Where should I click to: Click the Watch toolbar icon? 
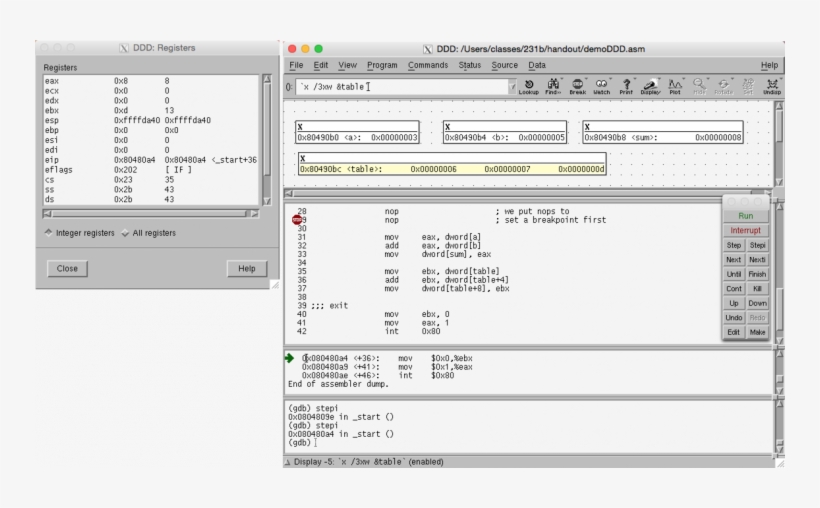pyautogui.click(x=601, y=86)
